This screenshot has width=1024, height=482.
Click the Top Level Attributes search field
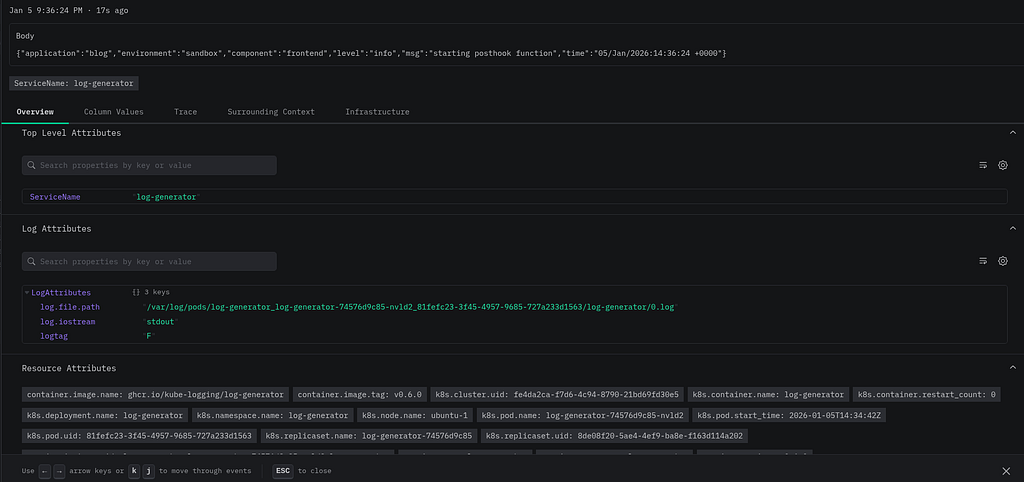(x=149, y=165)
